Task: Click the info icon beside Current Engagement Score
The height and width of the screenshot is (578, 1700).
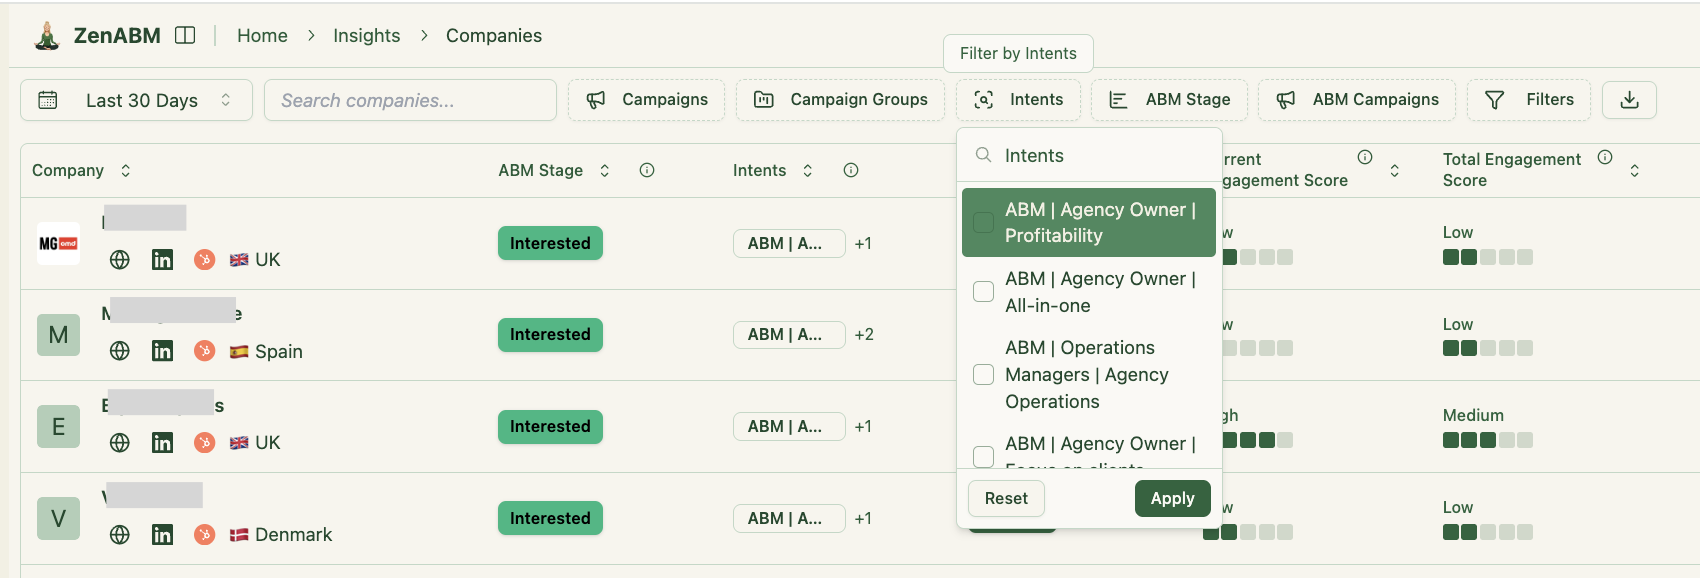Action: click(x=1365, y=157)
